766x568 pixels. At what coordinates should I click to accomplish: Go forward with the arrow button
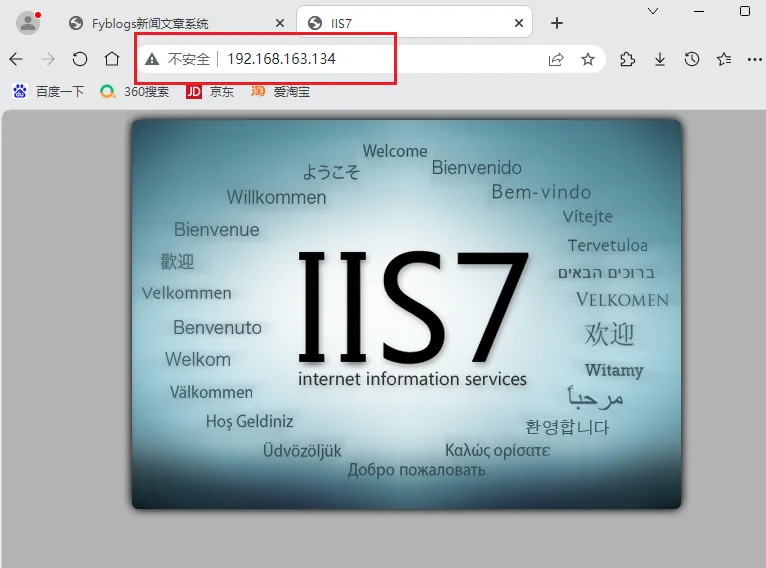pos(48,59)
